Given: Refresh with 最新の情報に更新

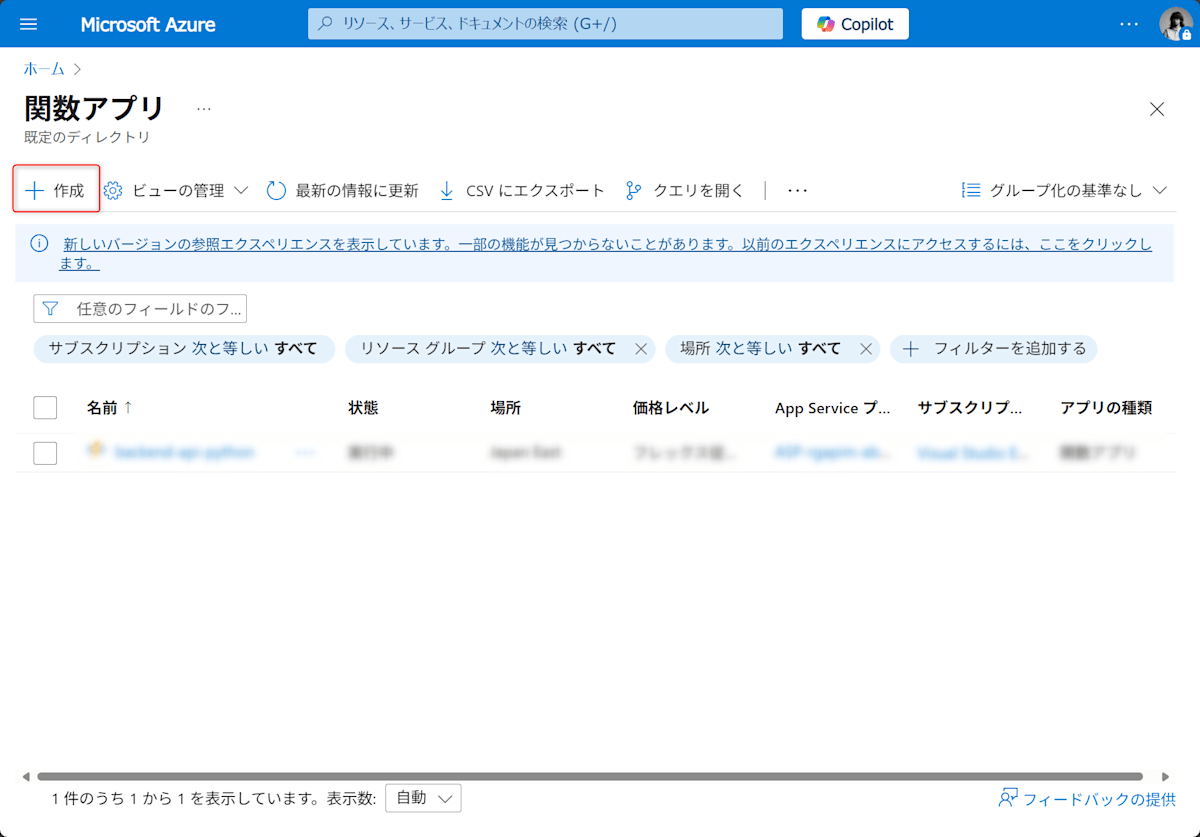Looking at the screenshot, I should pos(343,190).
